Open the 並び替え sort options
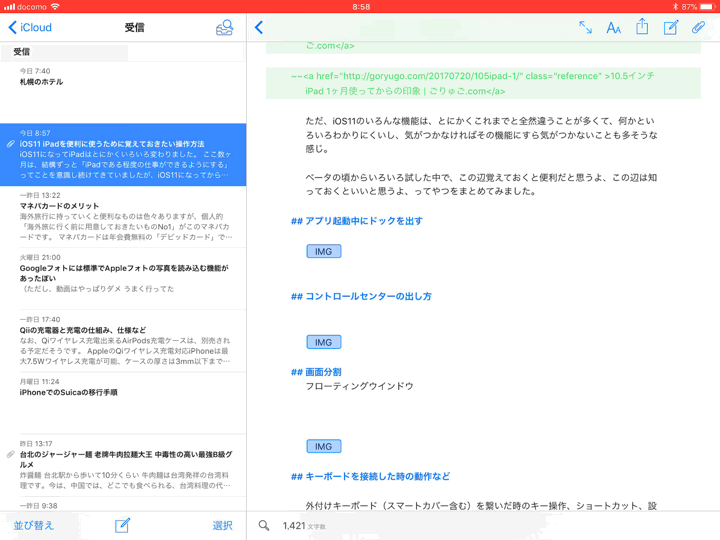 pyautogui.click(x=33, y=525)
